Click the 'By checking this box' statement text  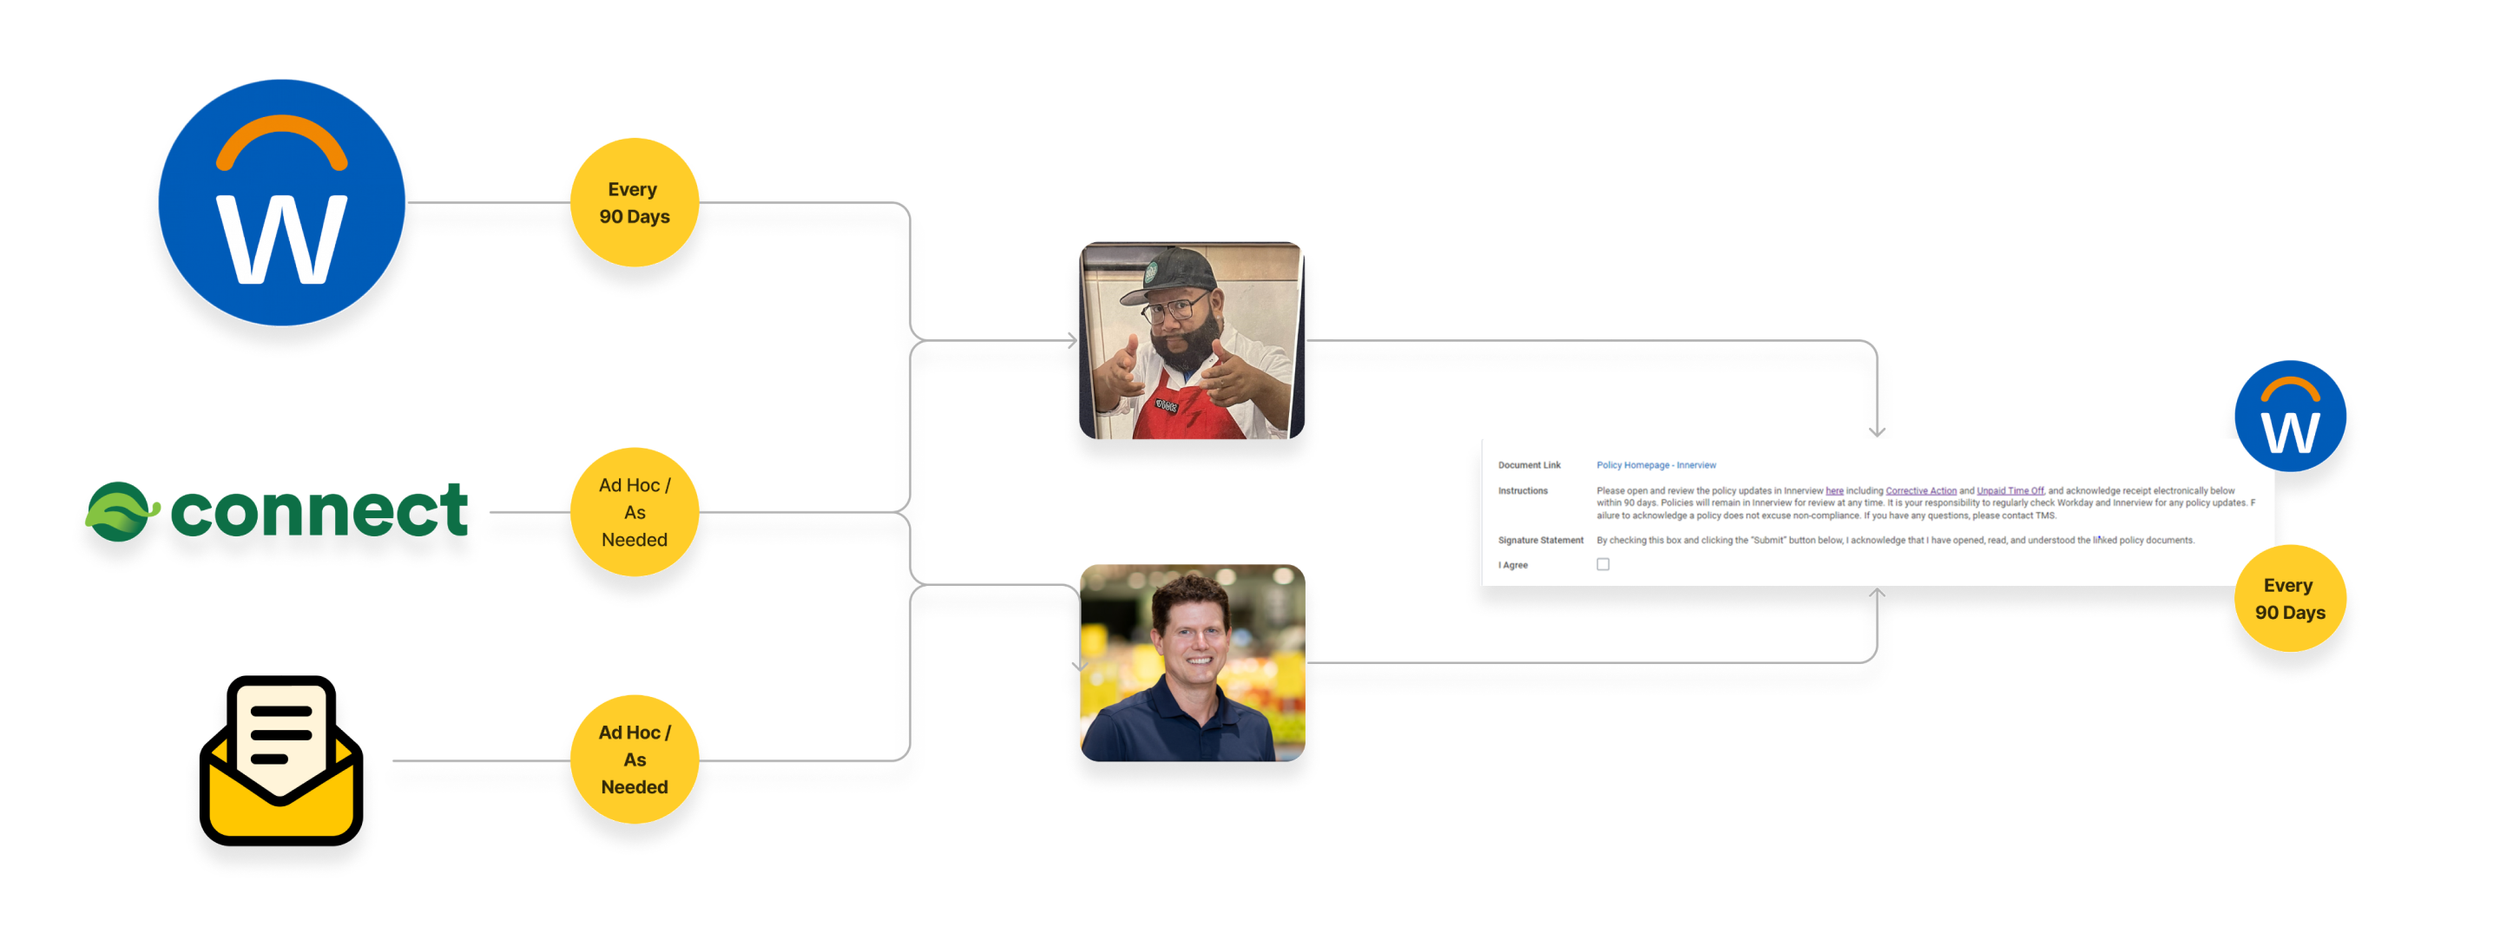pyautogui.click(x=1895, y=540)
